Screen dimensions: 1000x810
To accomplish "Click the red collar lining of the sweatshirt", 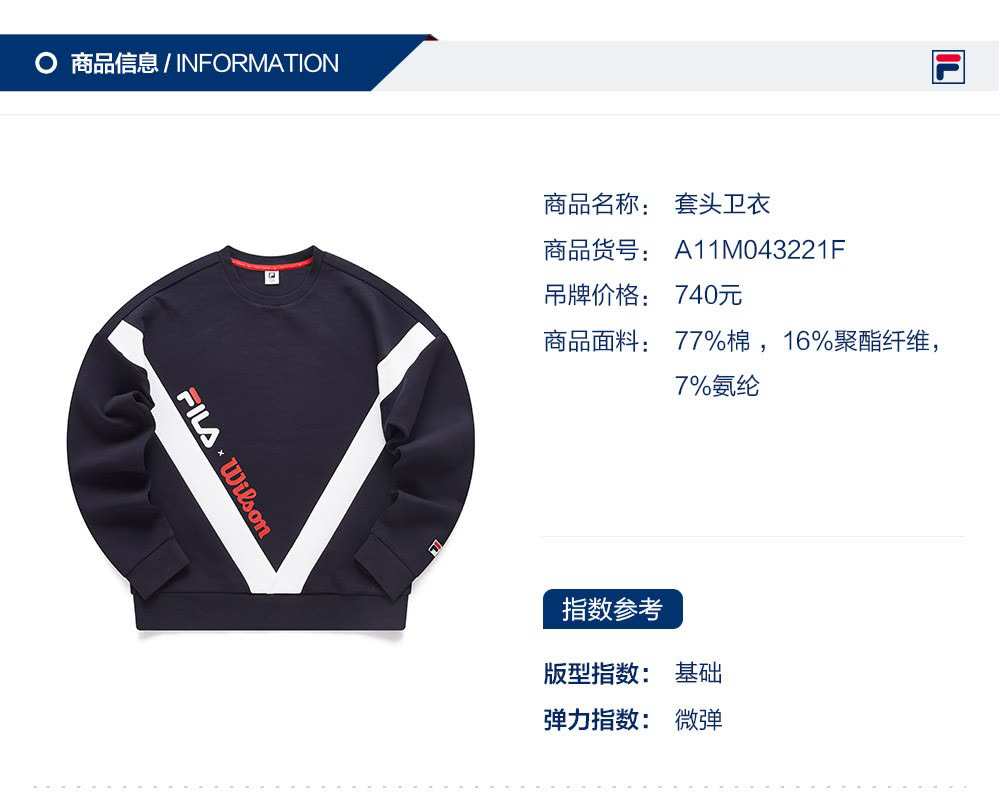I will tap(271, 263).
